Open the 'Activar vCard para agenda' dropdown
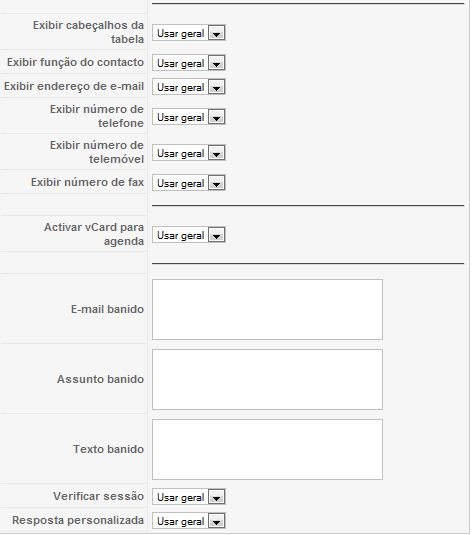Viewport: 472px width, 535px height. [x=188, y=235]
